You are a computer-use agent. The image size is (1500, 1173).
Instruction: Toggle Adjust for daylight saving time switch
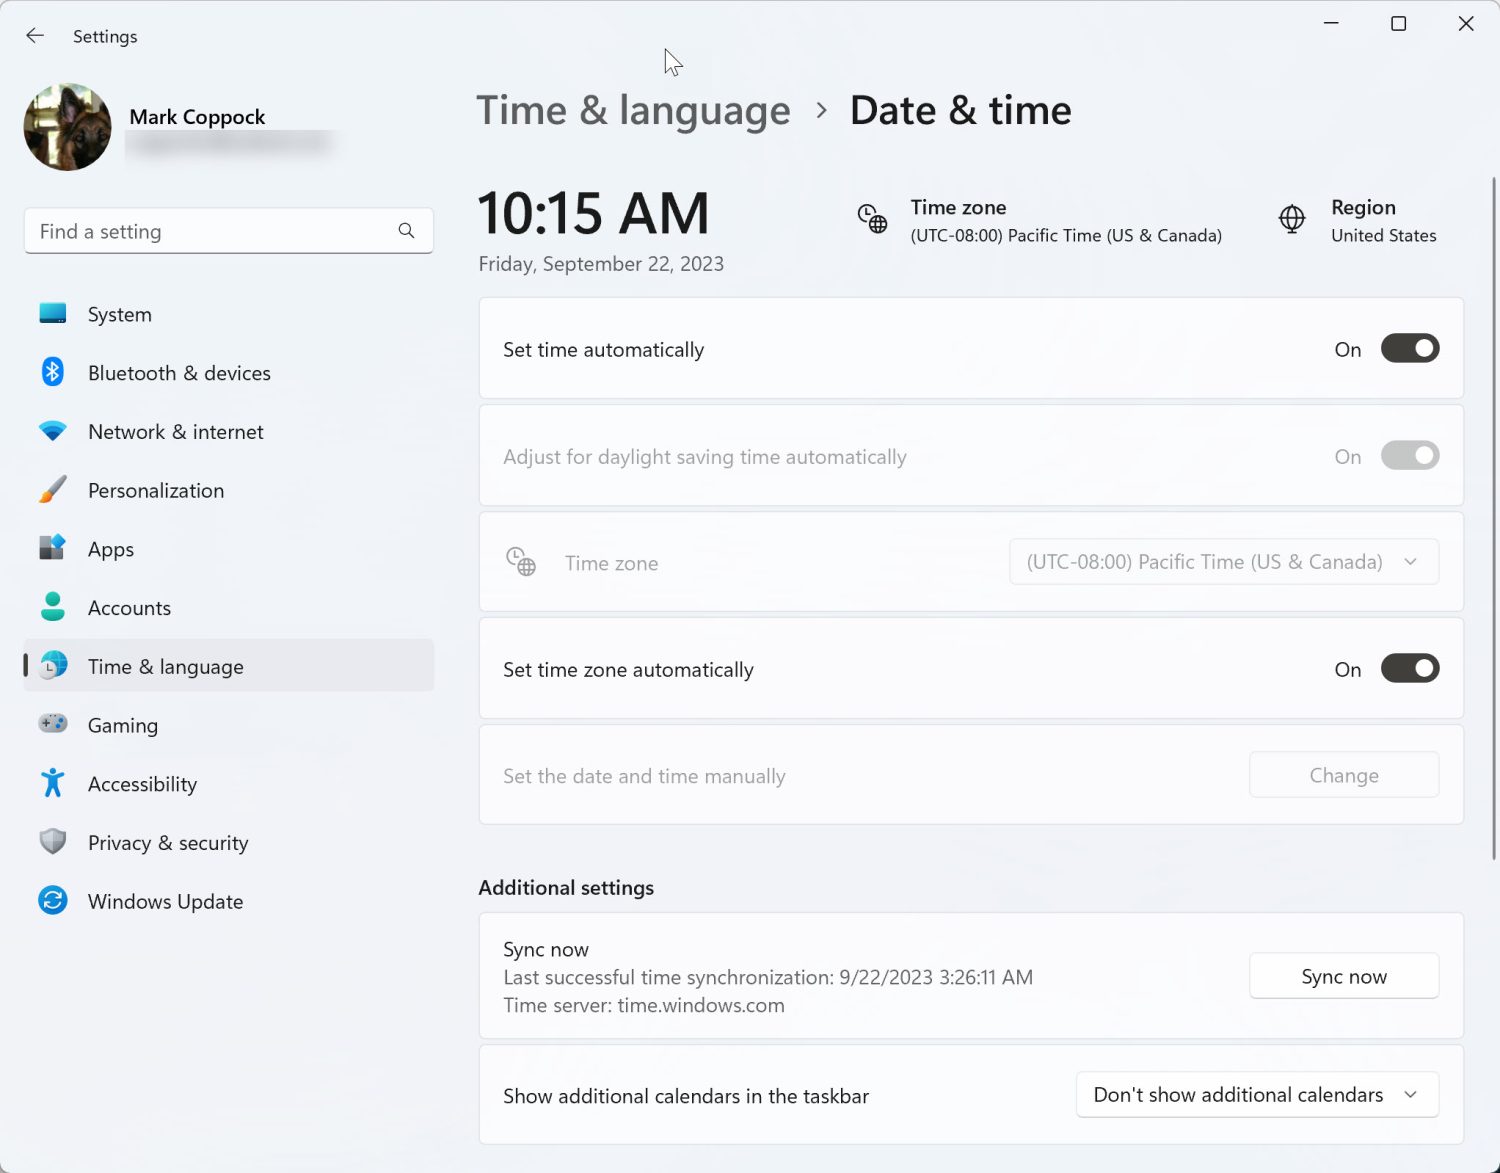(1410, 456)
